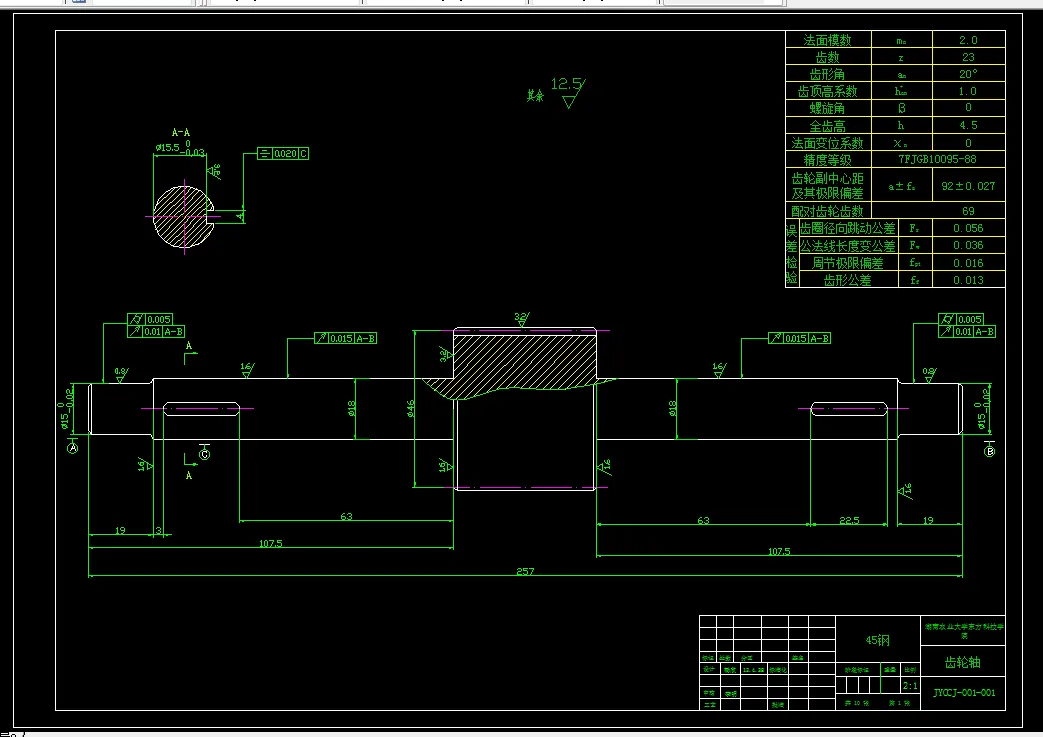The image size is (1043, 737).
Task: Select the 周节极限偏差 value 0.016
Action: point(968,263)
